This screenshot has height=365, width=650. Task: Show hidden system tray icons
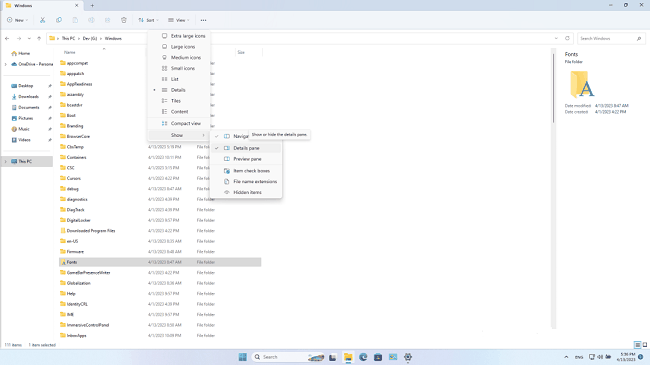click(566, 357)
